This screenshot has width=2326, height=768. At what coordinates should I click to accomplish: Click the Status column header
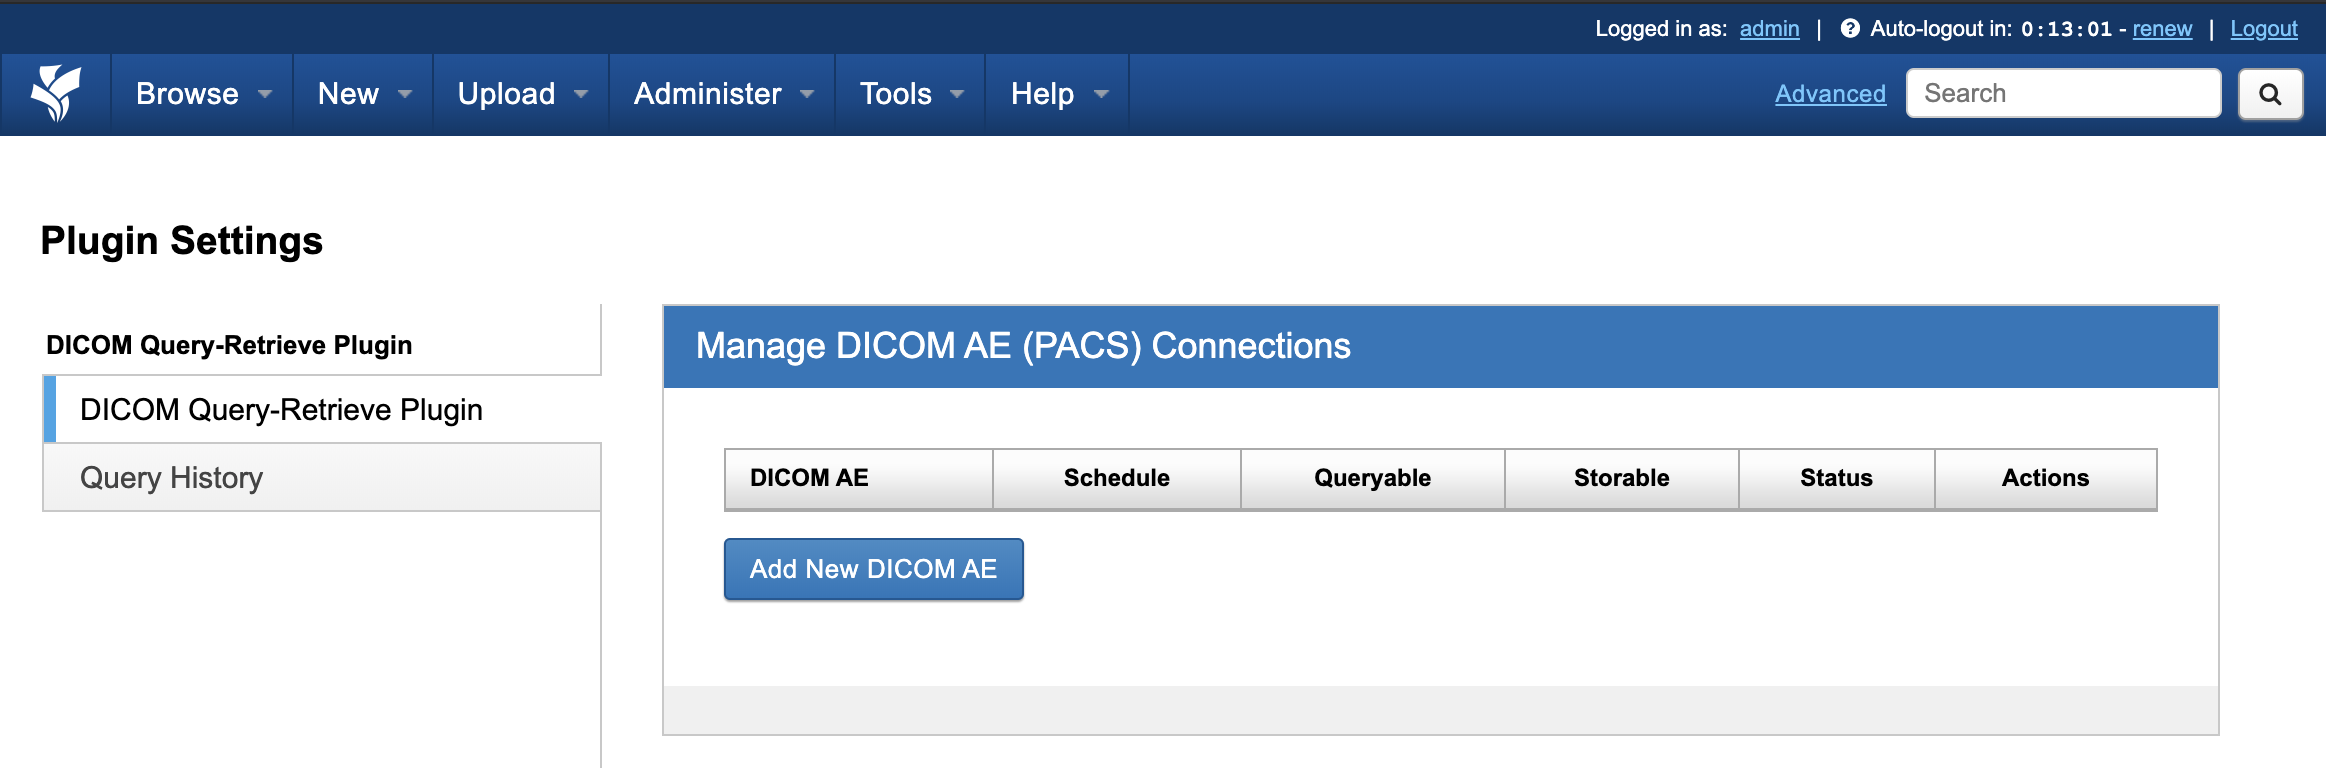[1836, 478]
